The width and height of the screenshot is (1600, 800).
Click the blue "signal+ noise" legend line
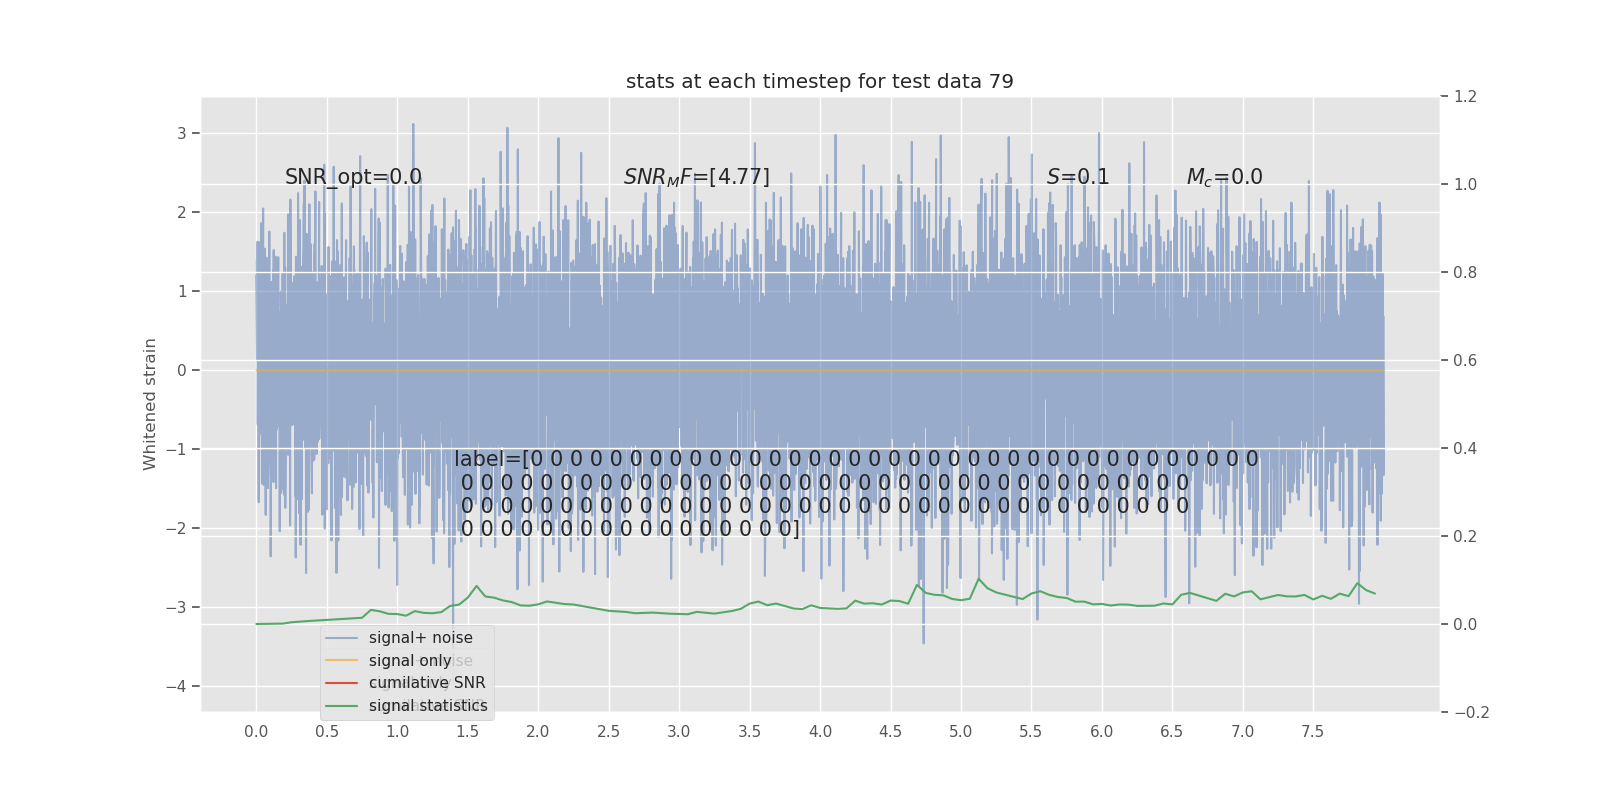click(342, 638)
